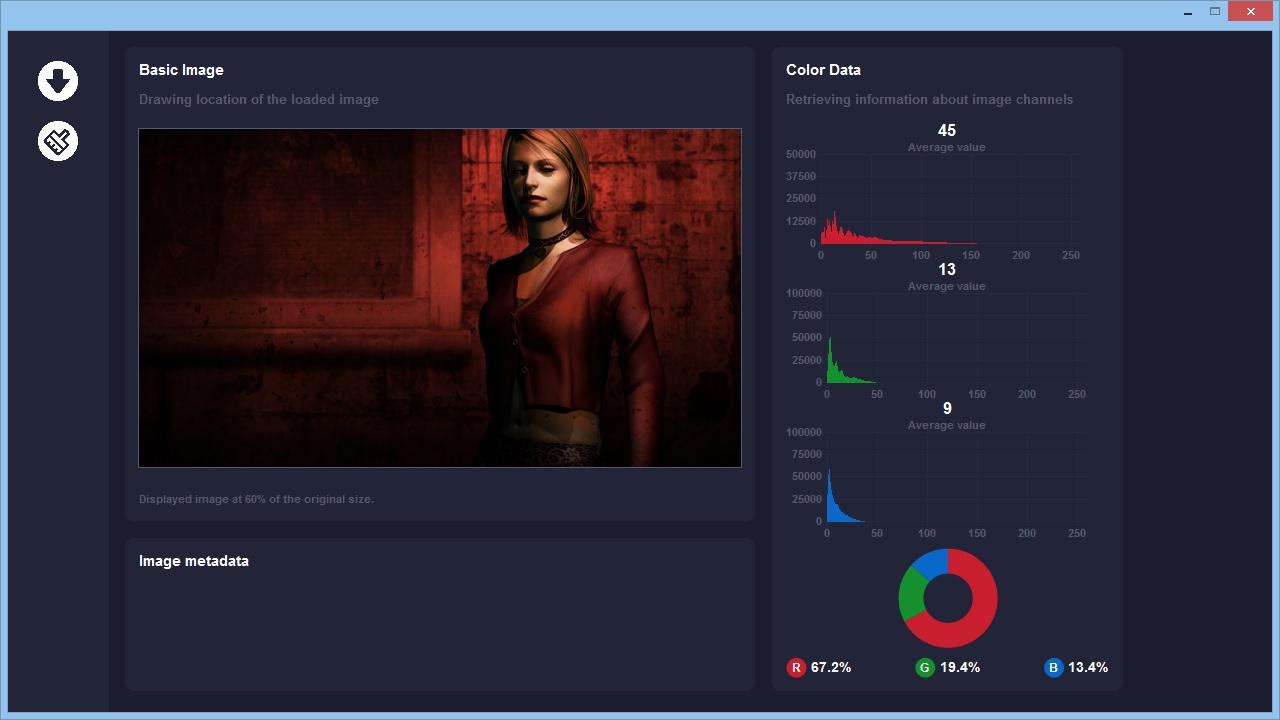The width and height of the screenshot is (1280, 720).
Task: Click the load image down-arrow icon
Action: pyautogui.click(x=58, y=81)
